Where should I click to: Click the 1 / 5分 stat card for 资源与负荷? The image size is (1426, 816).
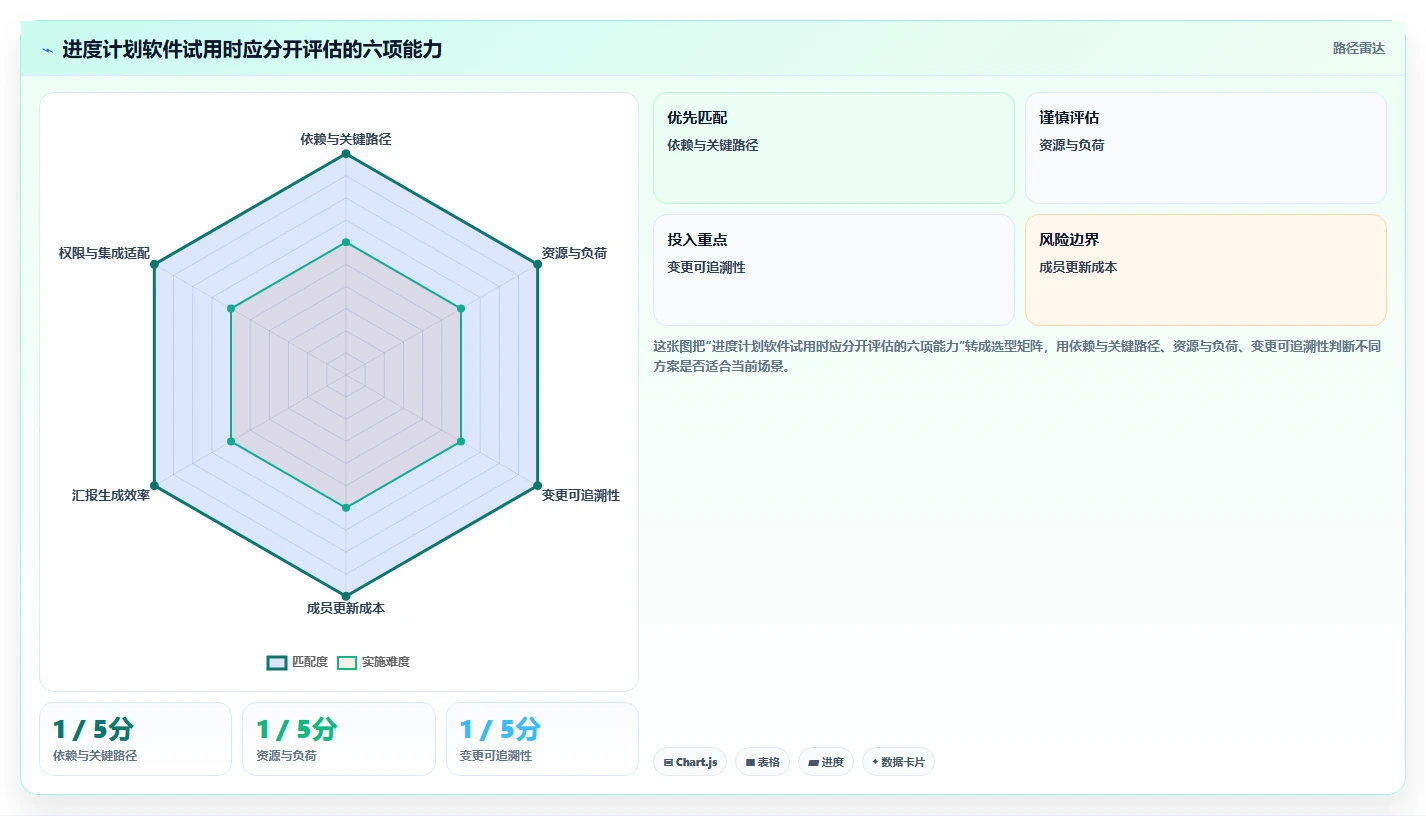[339, 739]
